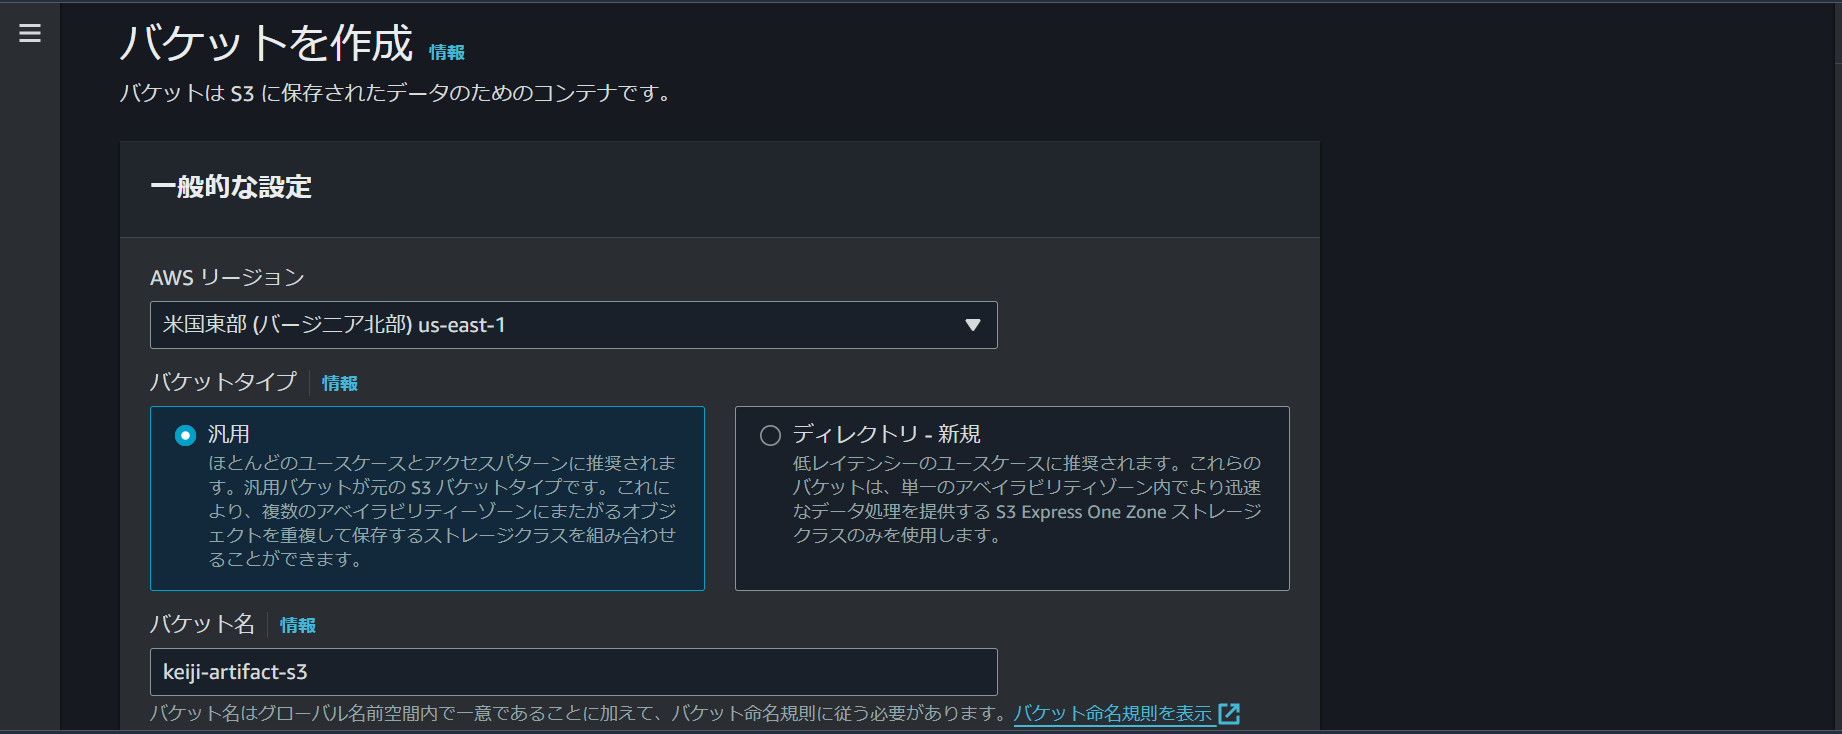Select the 汎用 bucket type radio button

point(185,435)
